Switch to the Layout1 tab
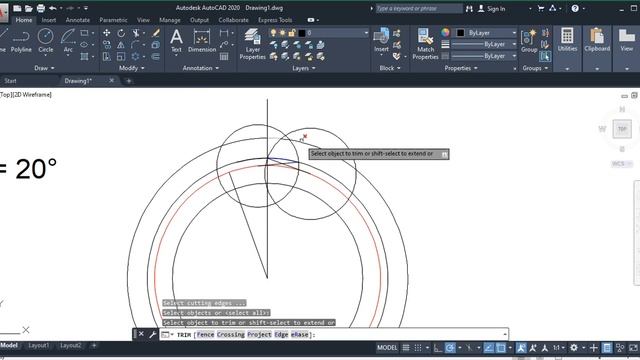 pyautogui.click(x=38, y=346)
